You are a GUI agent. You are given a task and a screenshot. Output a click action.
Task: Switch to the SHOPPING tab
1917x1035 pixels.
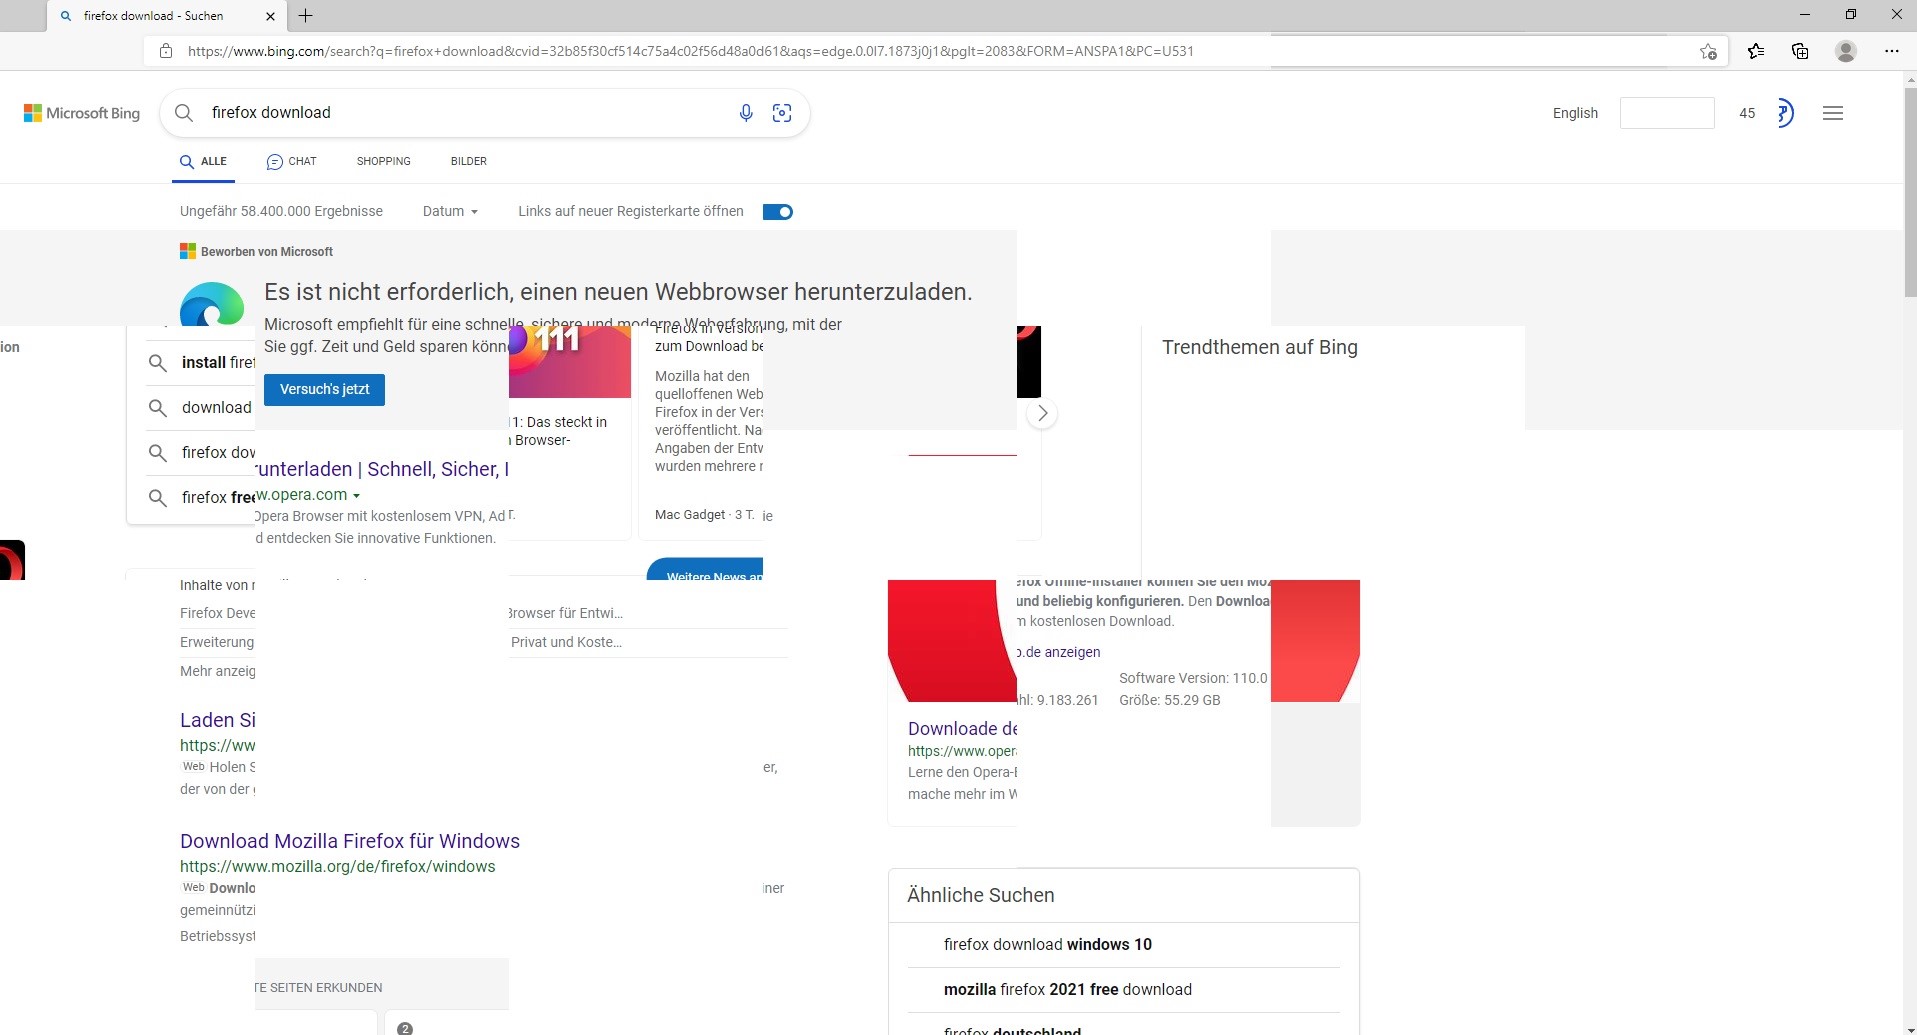(384, 161)
